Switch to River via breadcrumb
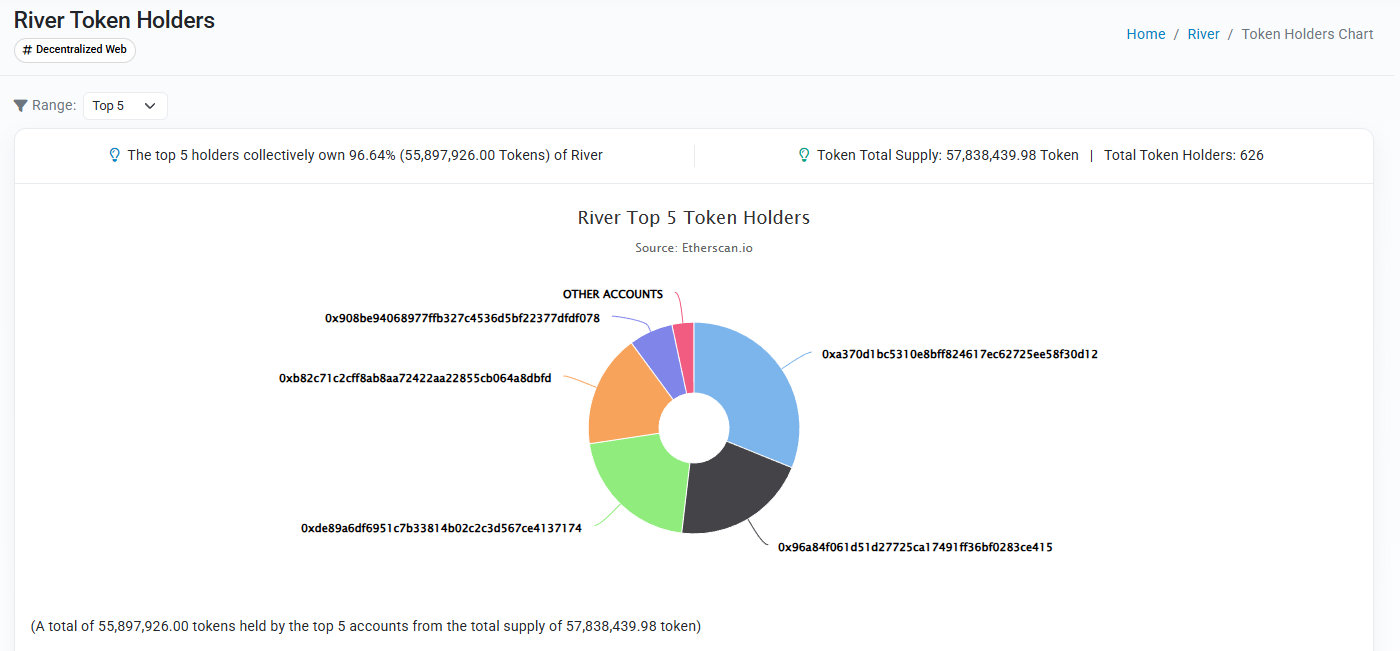The height and width of the screenshot is (651, 1400). (1203, 33)
